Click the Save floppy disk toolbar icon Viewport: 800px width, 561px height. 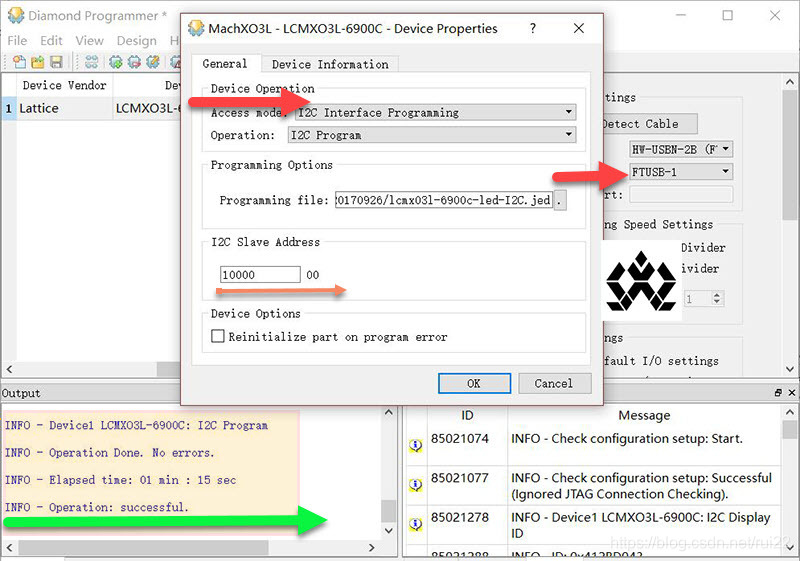pos(56,62)
